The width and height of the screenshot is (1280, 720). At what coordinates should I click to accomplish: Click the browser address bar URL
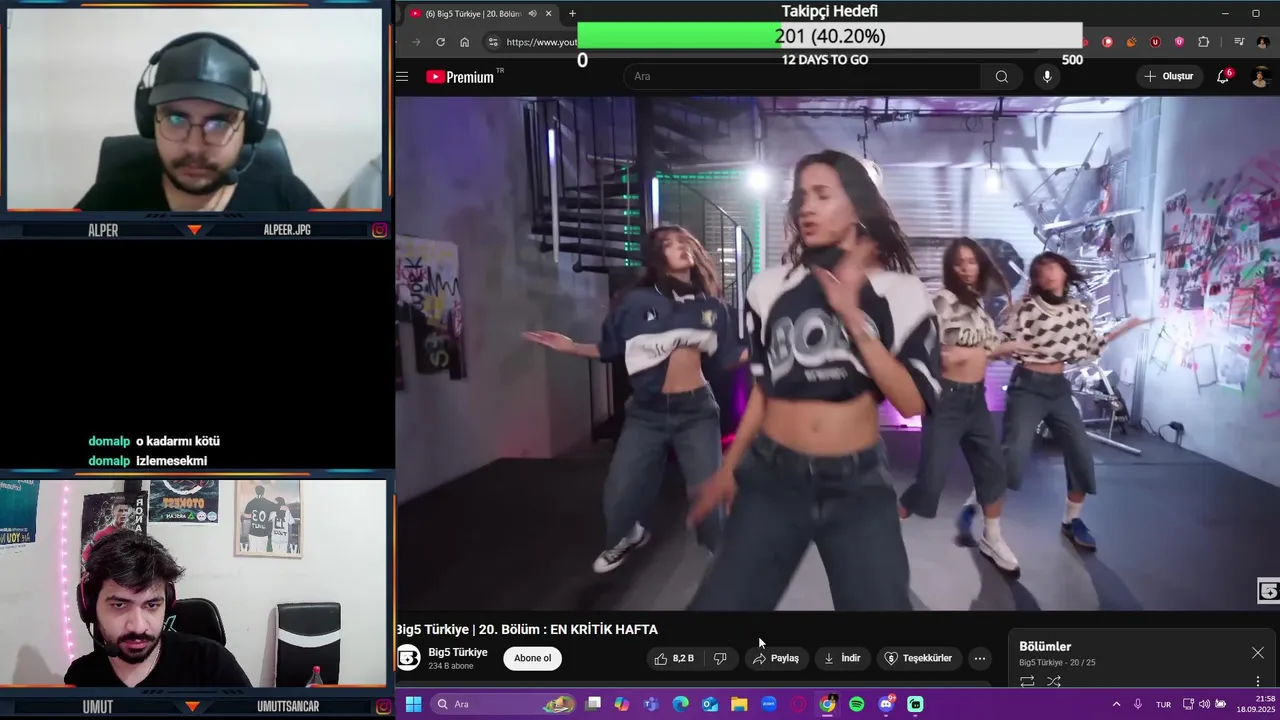[542, 42]
